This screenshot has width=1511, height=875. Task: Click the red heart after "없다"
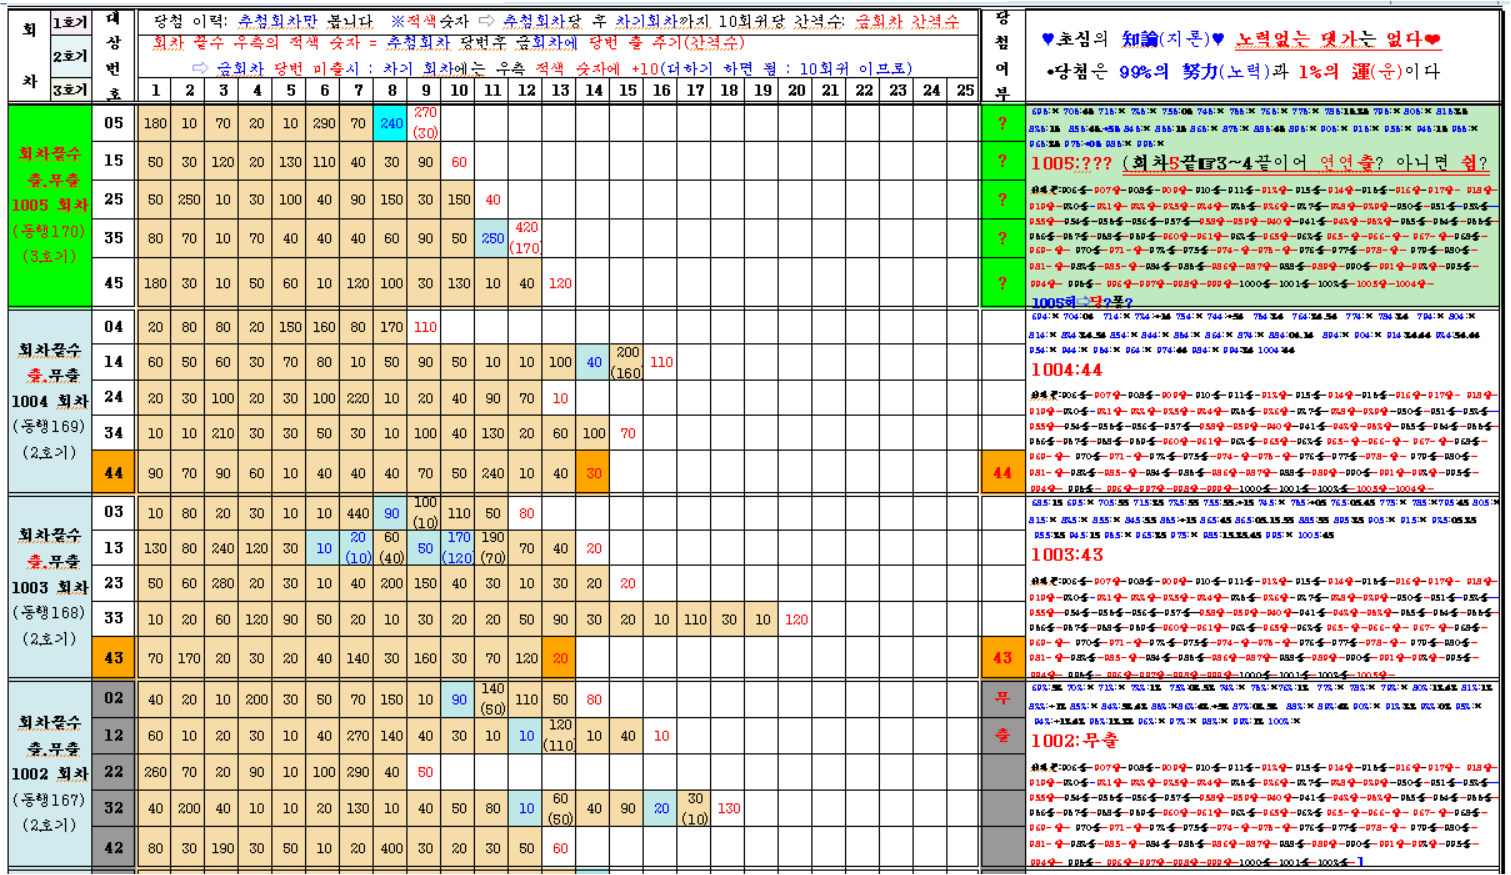click(1432, 39)
